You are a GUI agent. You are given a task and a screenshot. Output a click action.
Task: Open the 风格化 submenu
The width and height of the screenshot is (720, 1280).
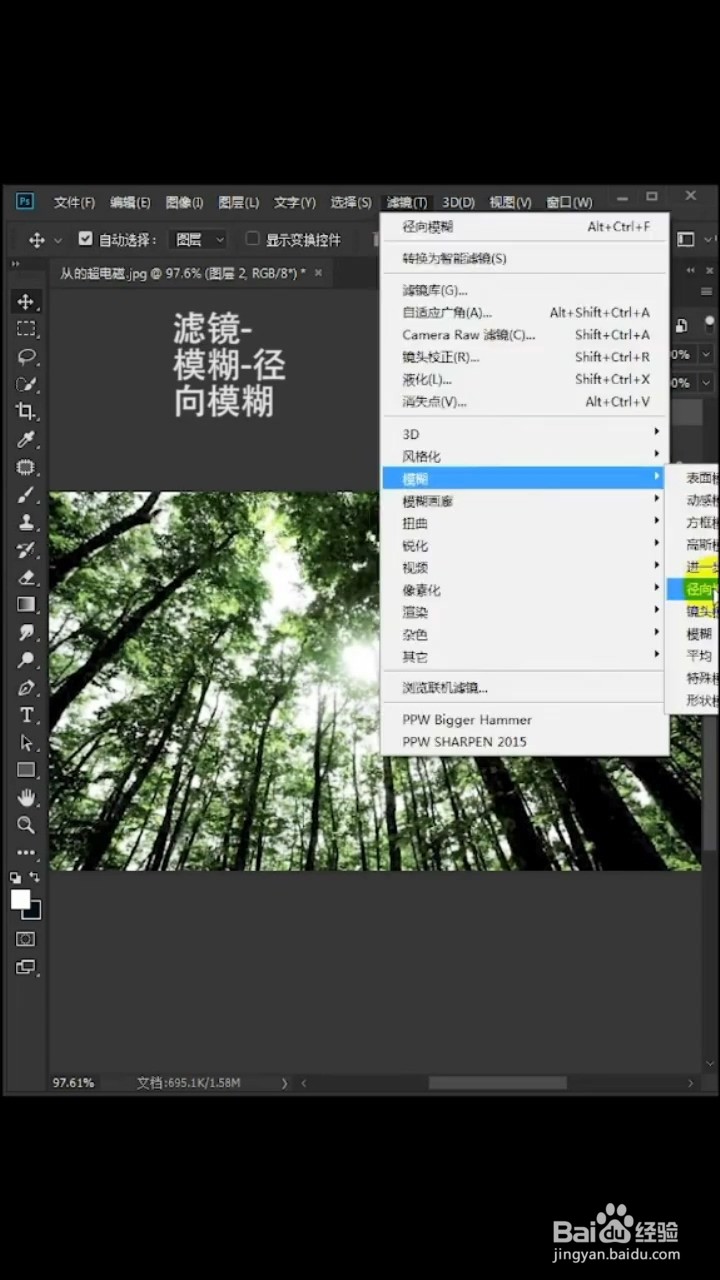525,456
